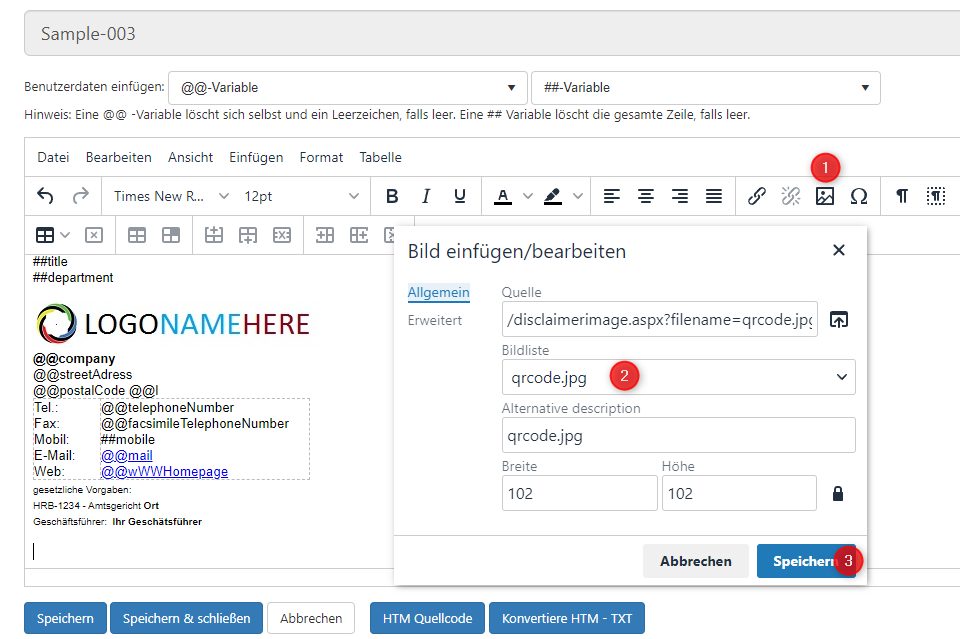Click the browse source upload icon
The width and height of the screenshot is (960, 639).
839,320
